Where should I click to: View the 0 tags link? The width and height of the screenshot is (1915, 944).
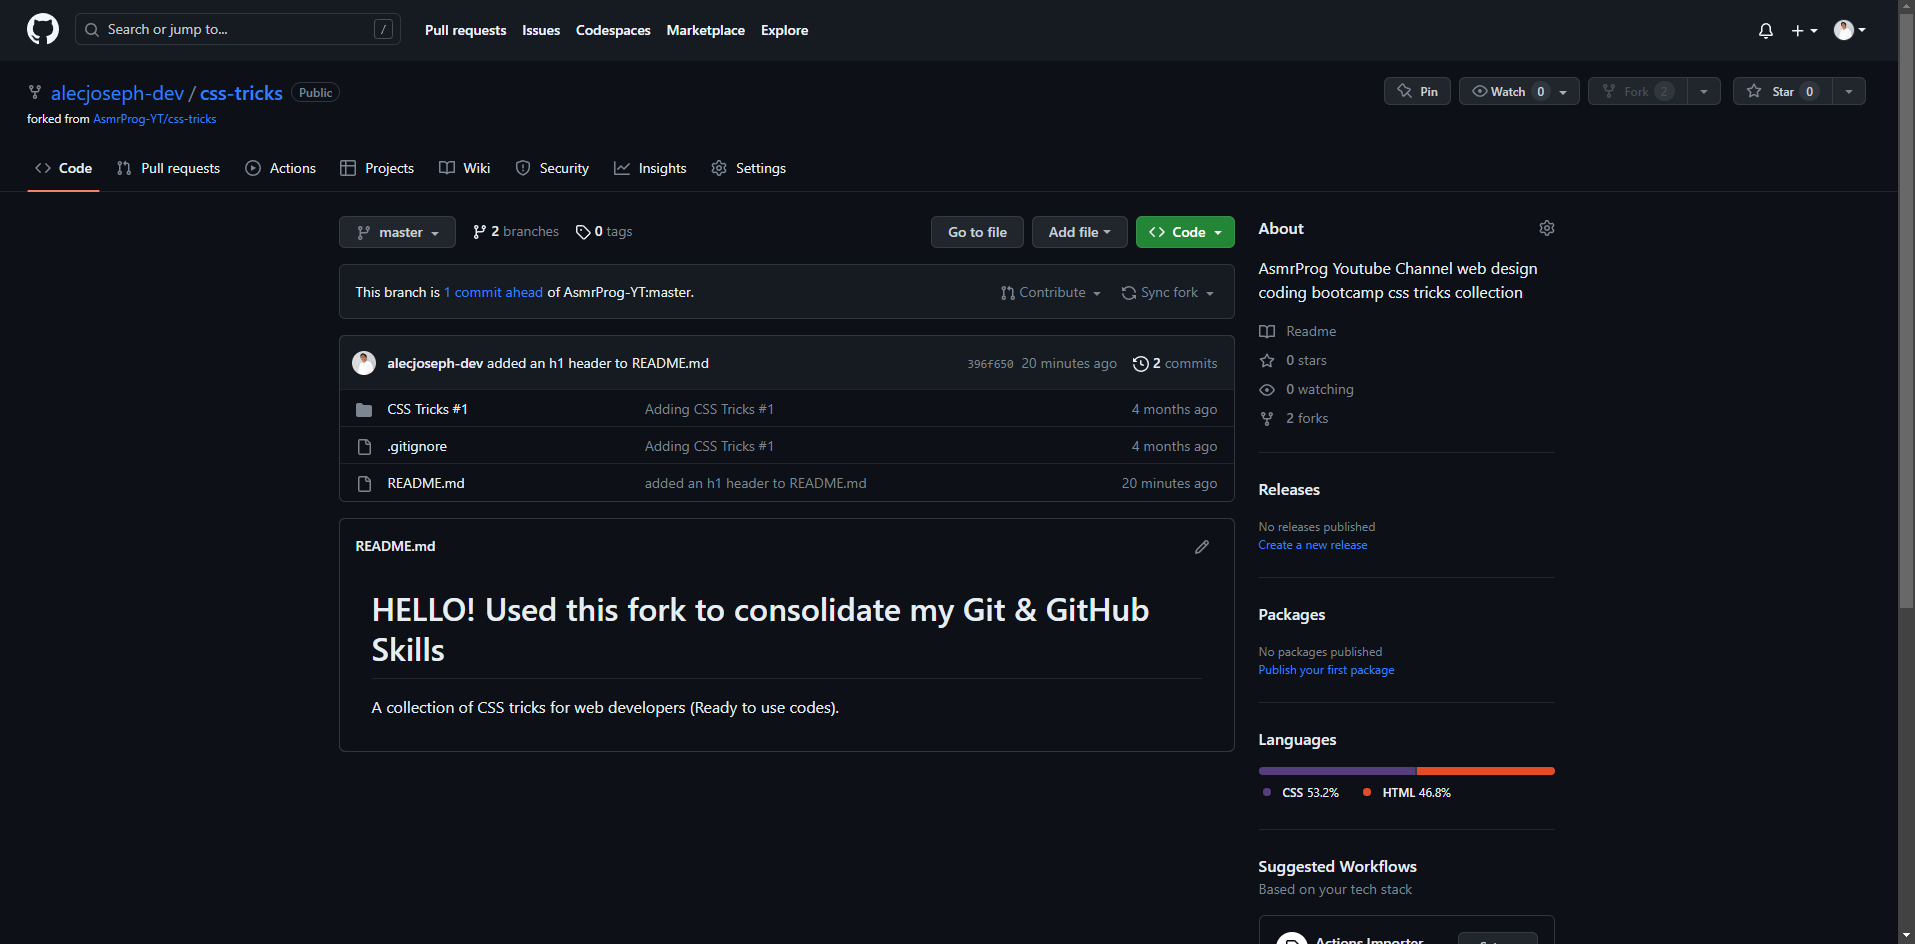[604, 232]
